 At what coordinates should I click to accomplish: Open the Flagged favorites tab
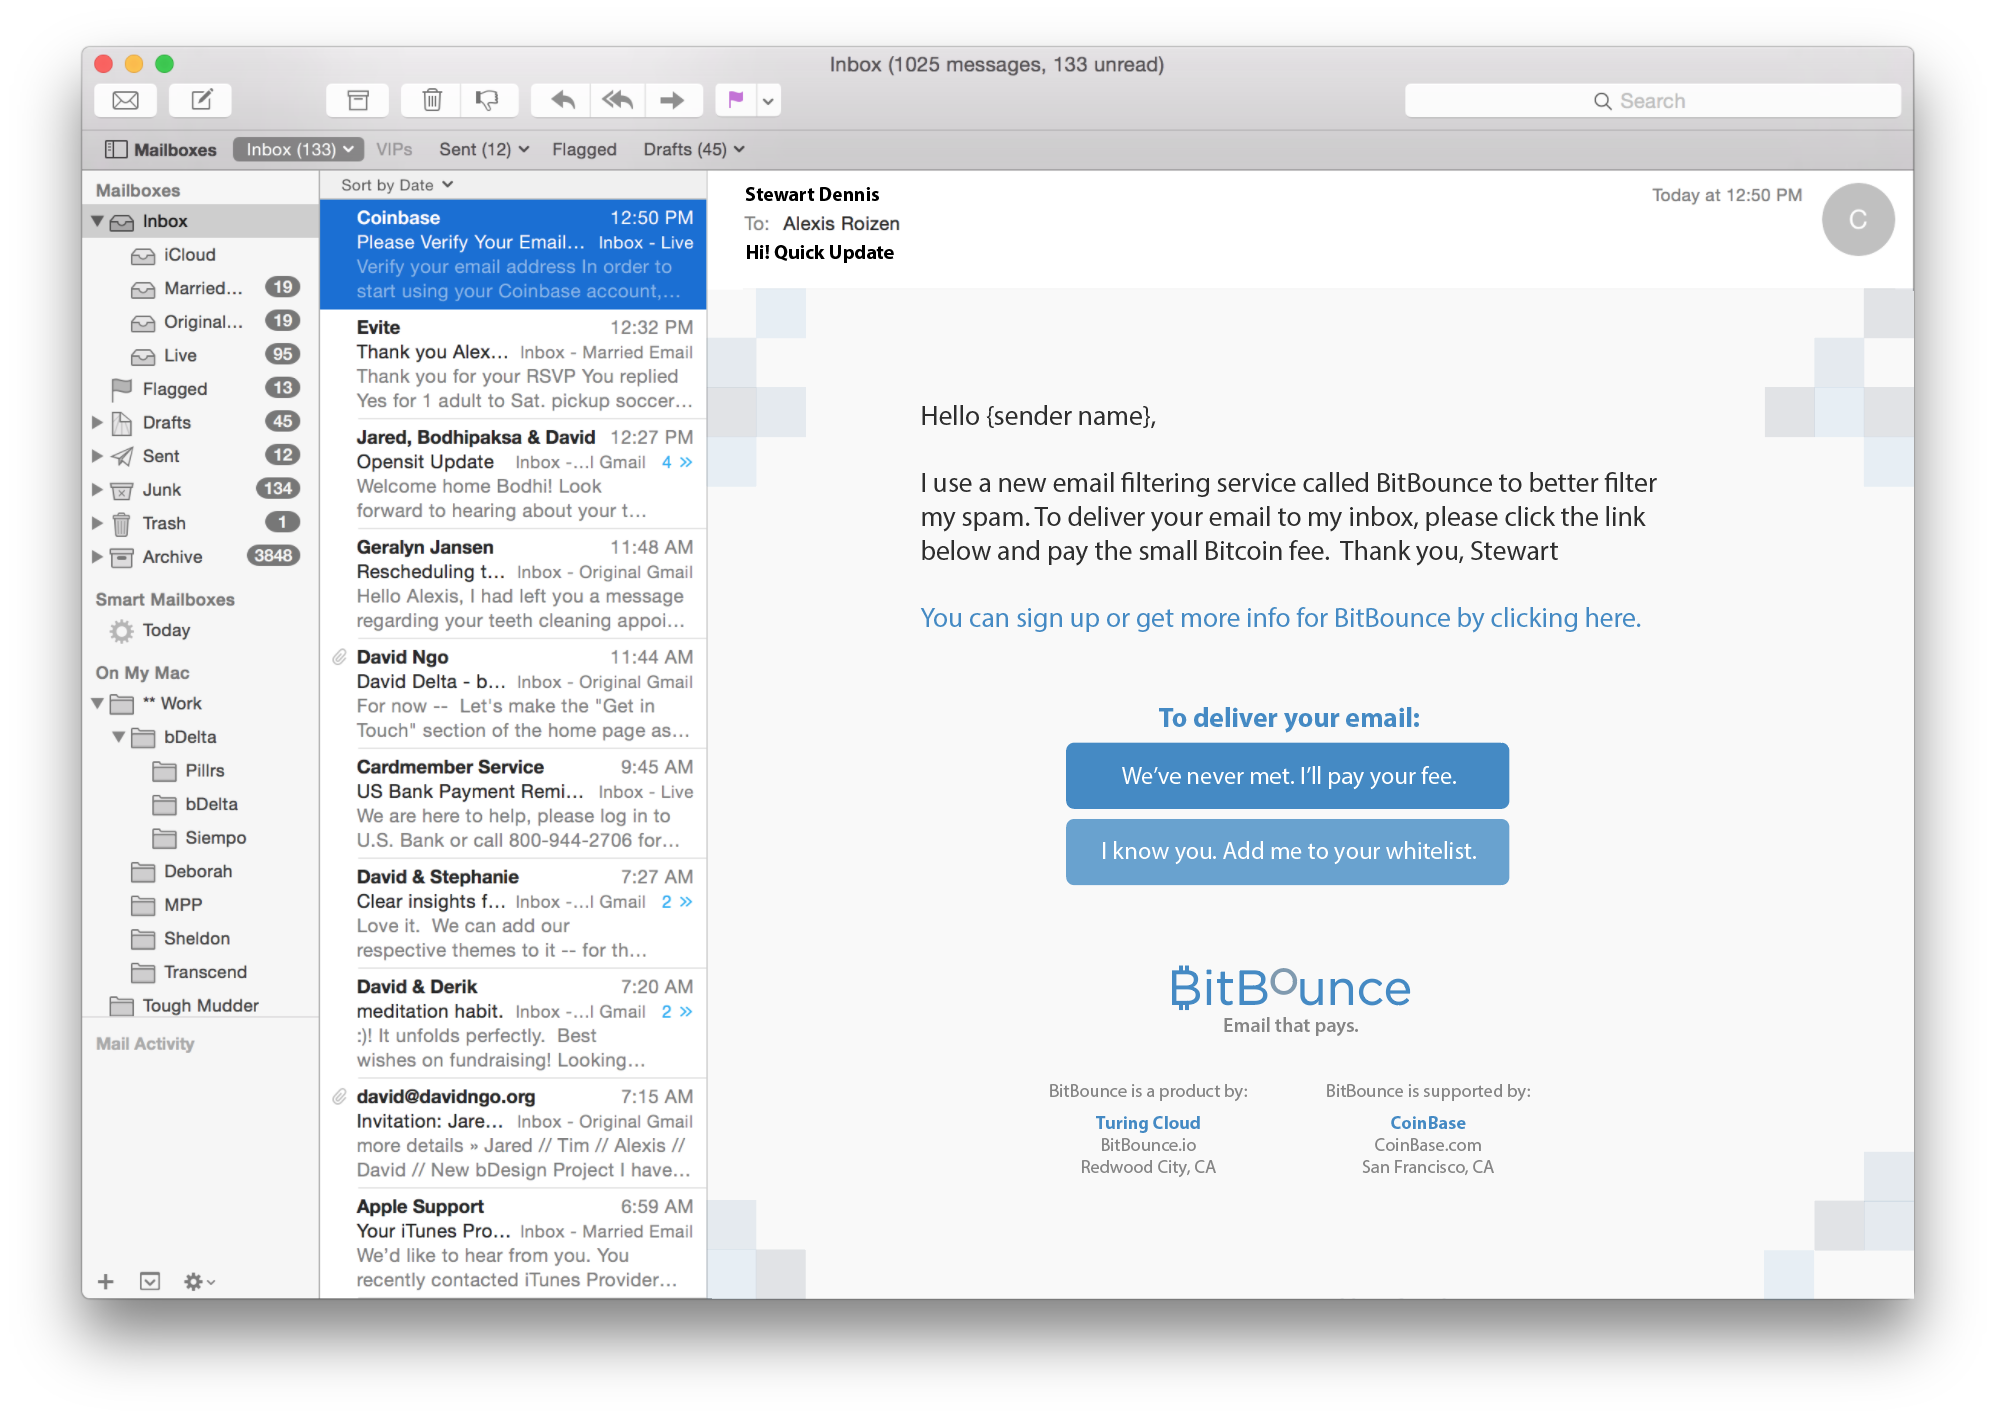pos(584,150)
